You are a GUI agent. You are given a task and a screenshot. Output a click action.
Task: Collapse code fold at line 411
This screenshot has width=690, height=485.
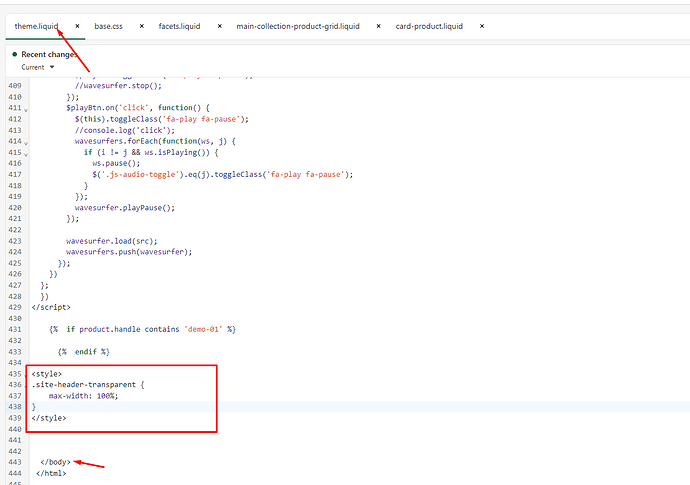26,109
